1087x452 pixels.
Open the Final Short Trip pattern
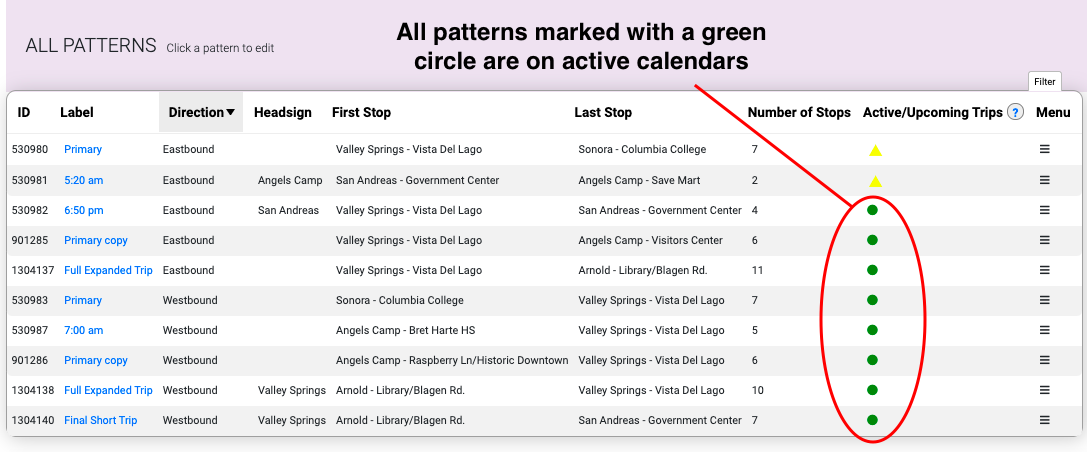click(x=101, y=420)
